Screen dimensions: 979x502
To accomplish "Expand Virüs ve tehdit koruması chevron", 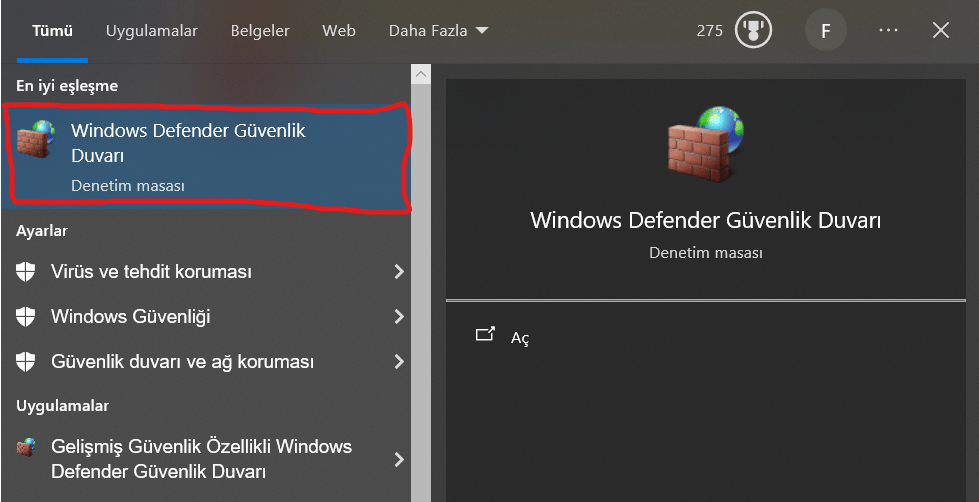I will click(x=399, y=272).
